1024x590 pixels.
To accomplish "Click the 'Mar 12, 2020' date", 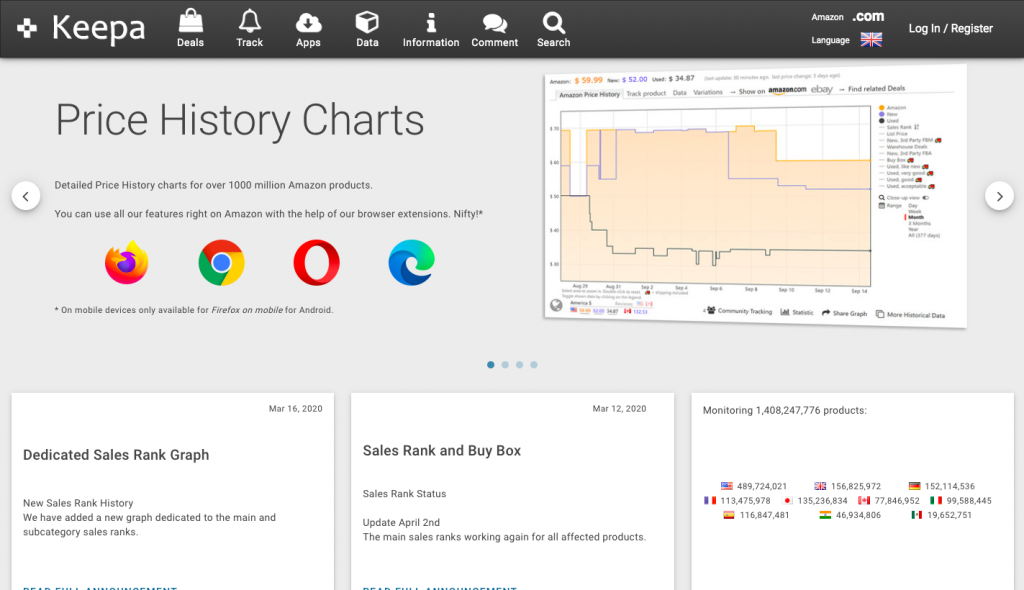I will (619, 408).
